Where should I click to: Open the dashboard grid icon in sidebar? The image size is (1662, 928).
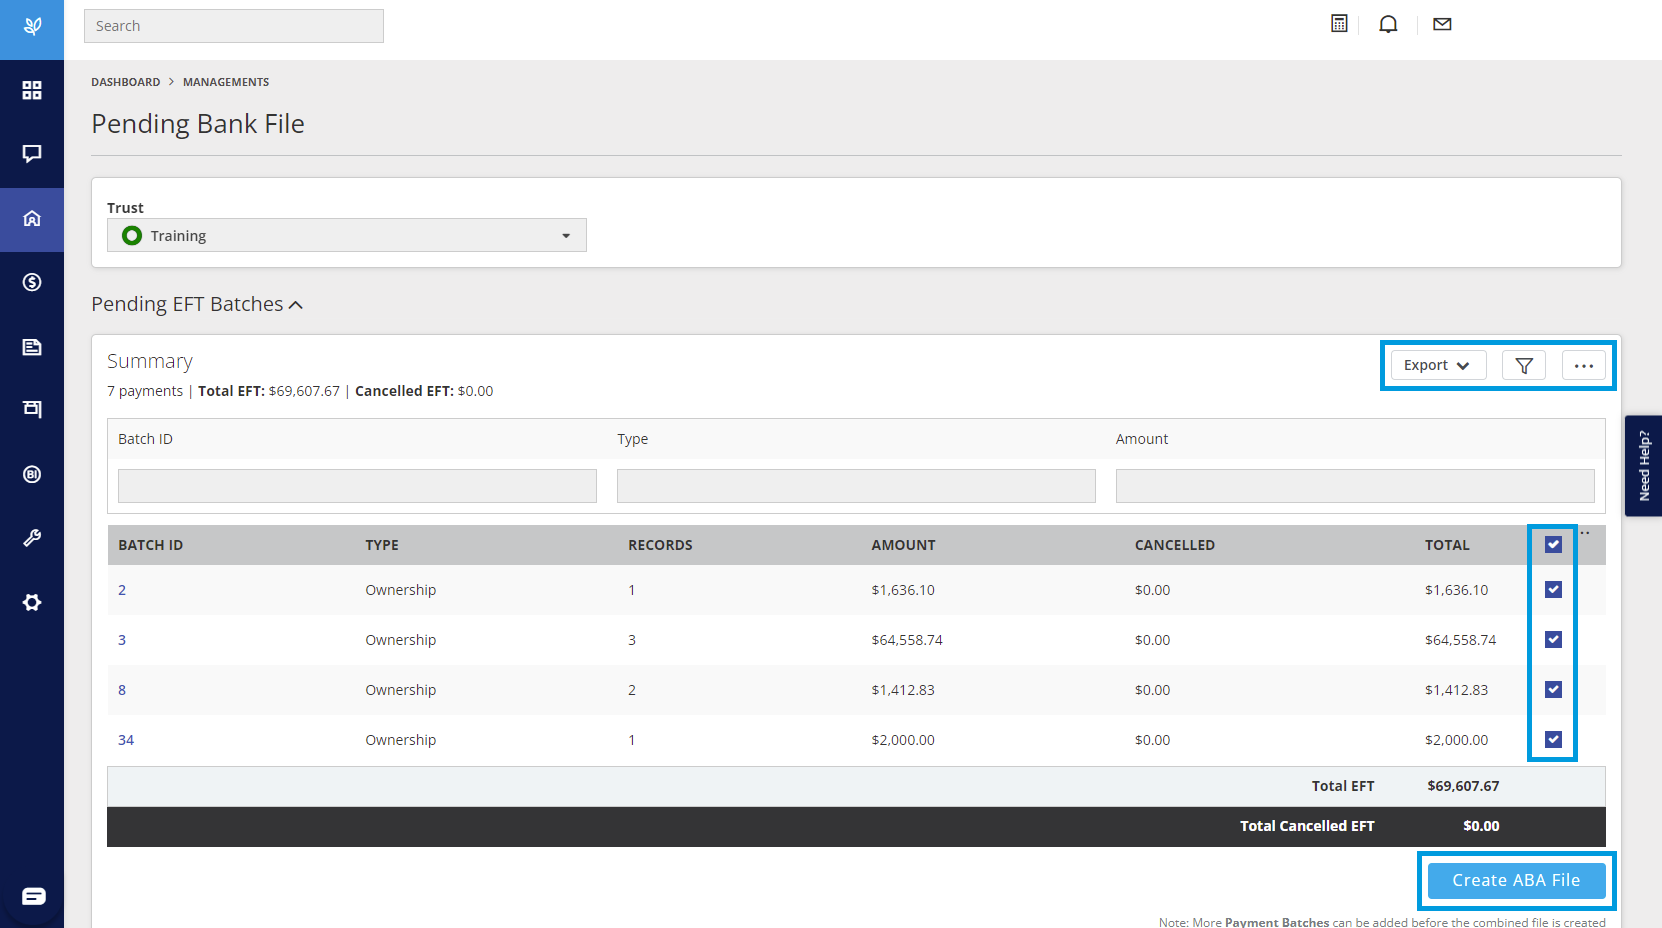(x=32, y=90)
